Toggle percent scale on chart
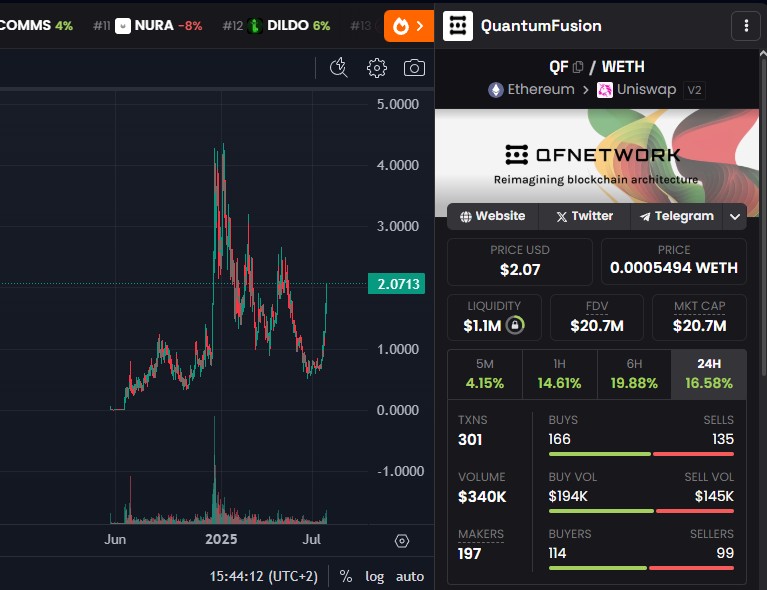 tap(346, 576)
